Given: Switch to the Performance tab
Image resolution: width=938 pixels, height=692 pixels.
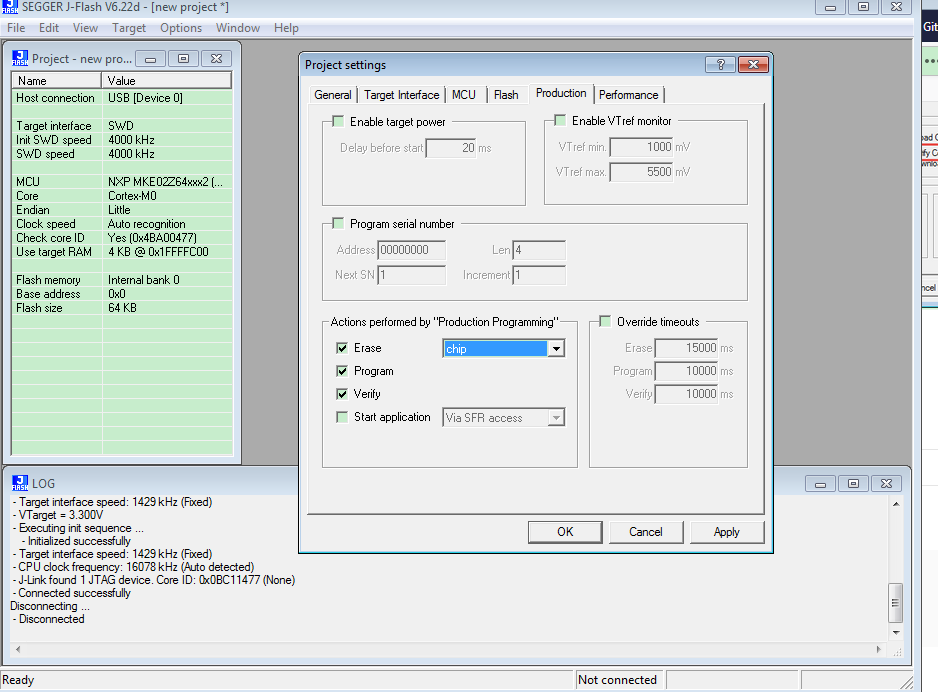Looking at the screenshot, I should 629,95.
